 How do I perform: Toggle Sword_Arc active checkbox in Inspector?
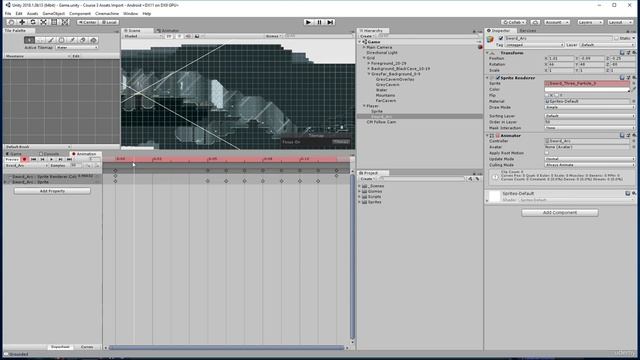501,38
